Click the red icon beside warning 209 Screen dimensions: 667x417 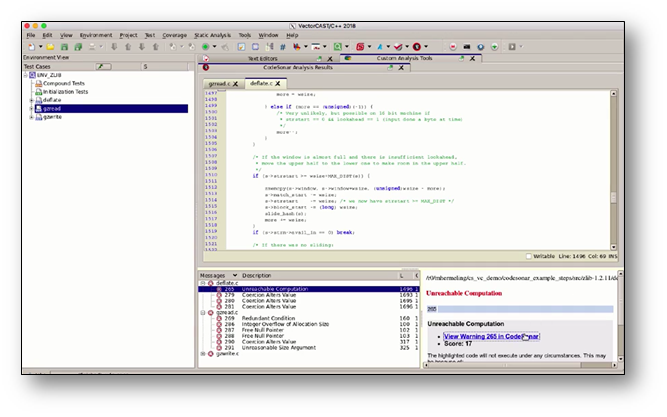pyautogui.click(x=220, y=317)
